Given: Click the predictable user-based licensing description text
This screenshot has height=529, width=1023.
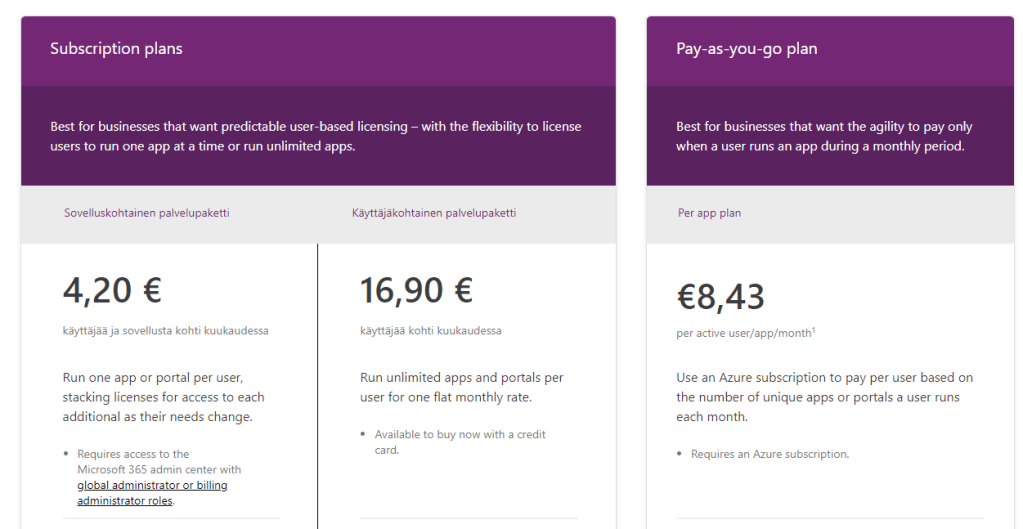Looking at the screenshot, I should (315, 136).
